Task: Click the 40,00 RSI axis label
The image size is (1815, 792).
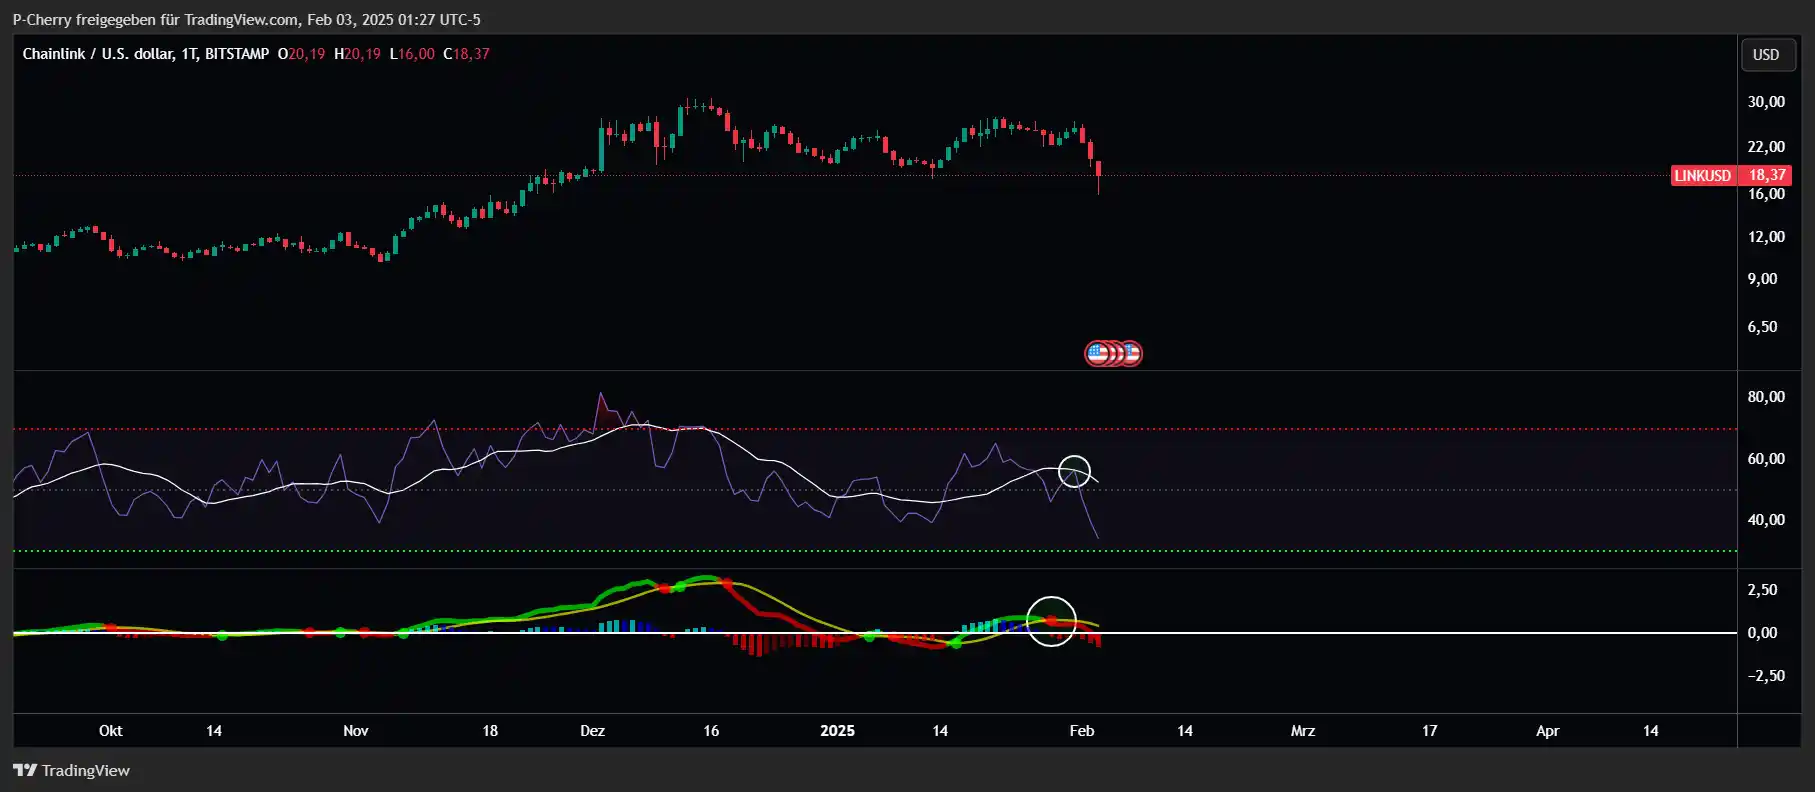Action: tap(1766, 520)
